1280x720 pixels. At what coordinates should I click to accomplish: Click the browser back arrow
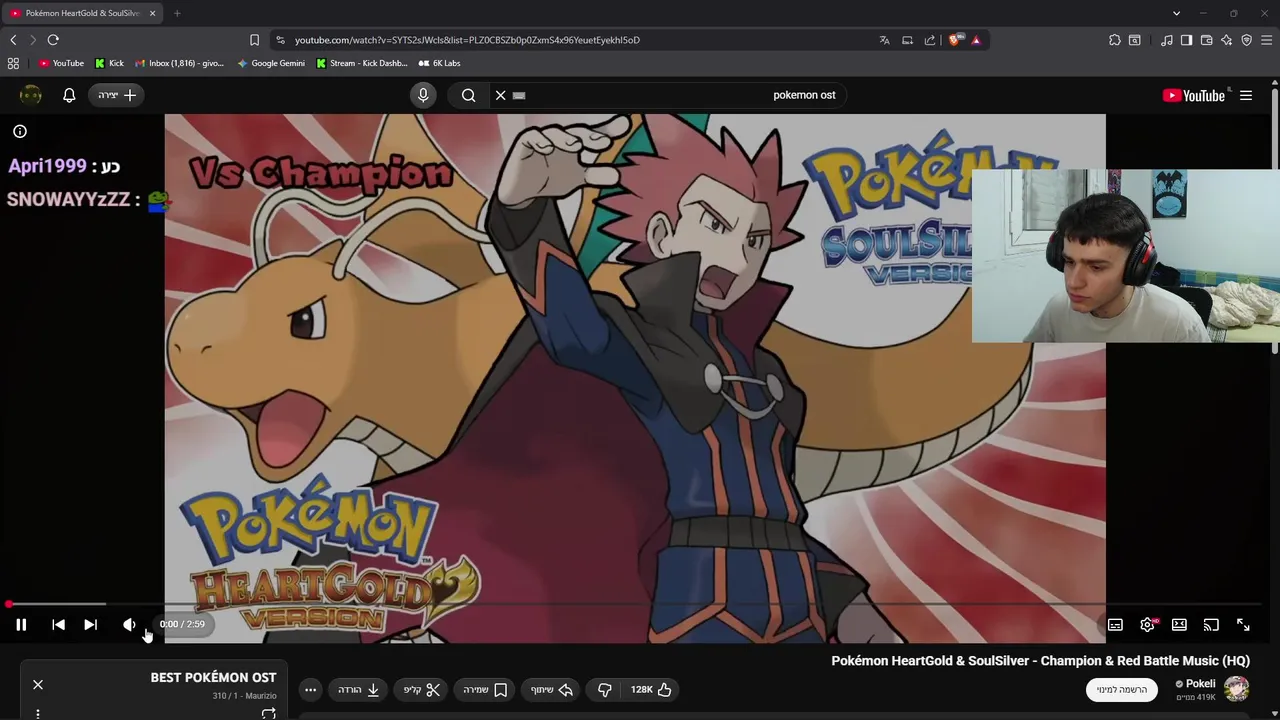13,40
